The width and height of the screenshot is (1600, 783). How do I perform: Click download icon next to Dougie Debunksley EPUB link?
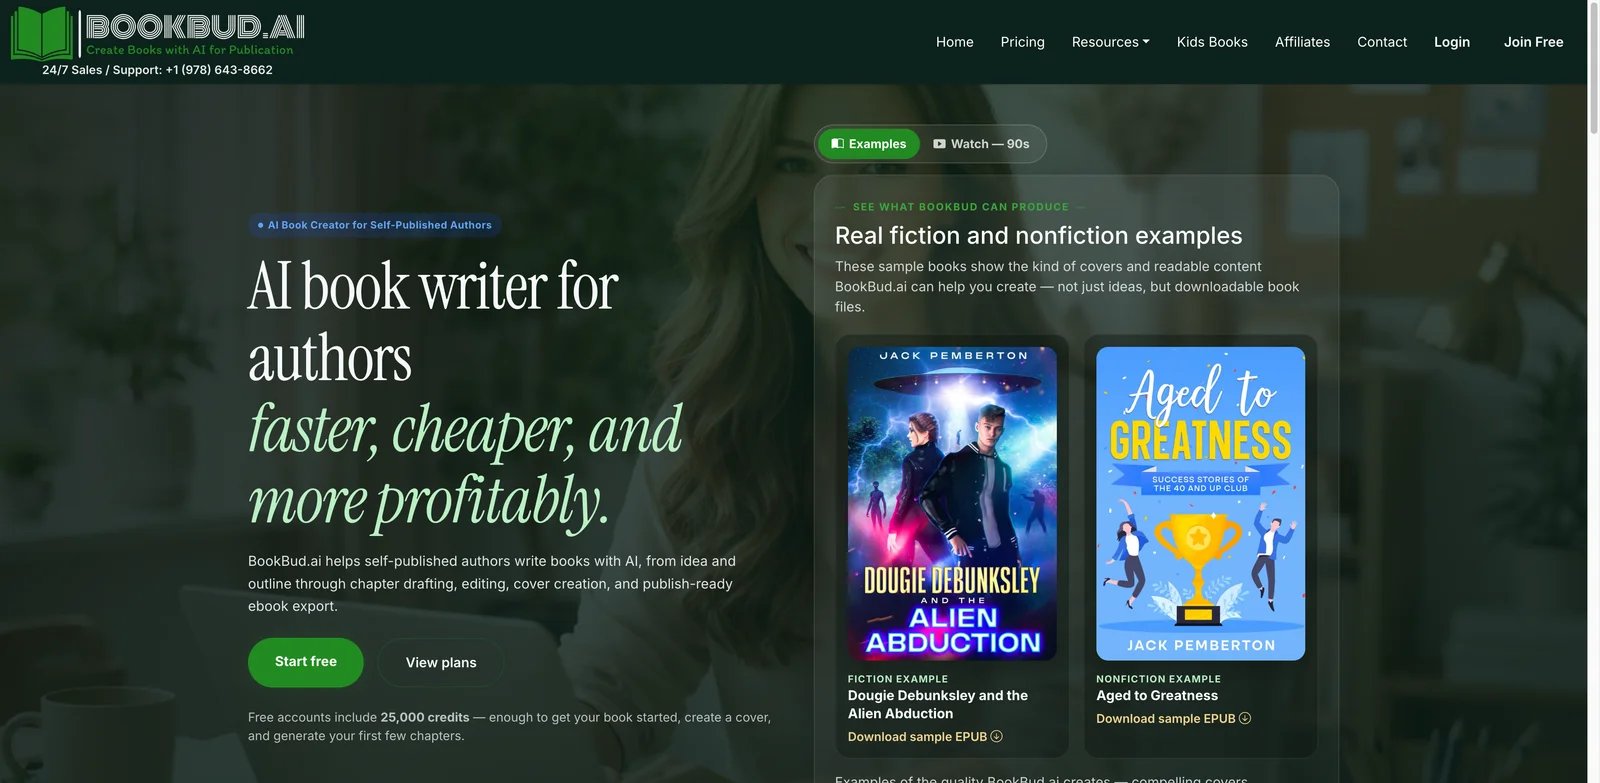coord(997,737)
